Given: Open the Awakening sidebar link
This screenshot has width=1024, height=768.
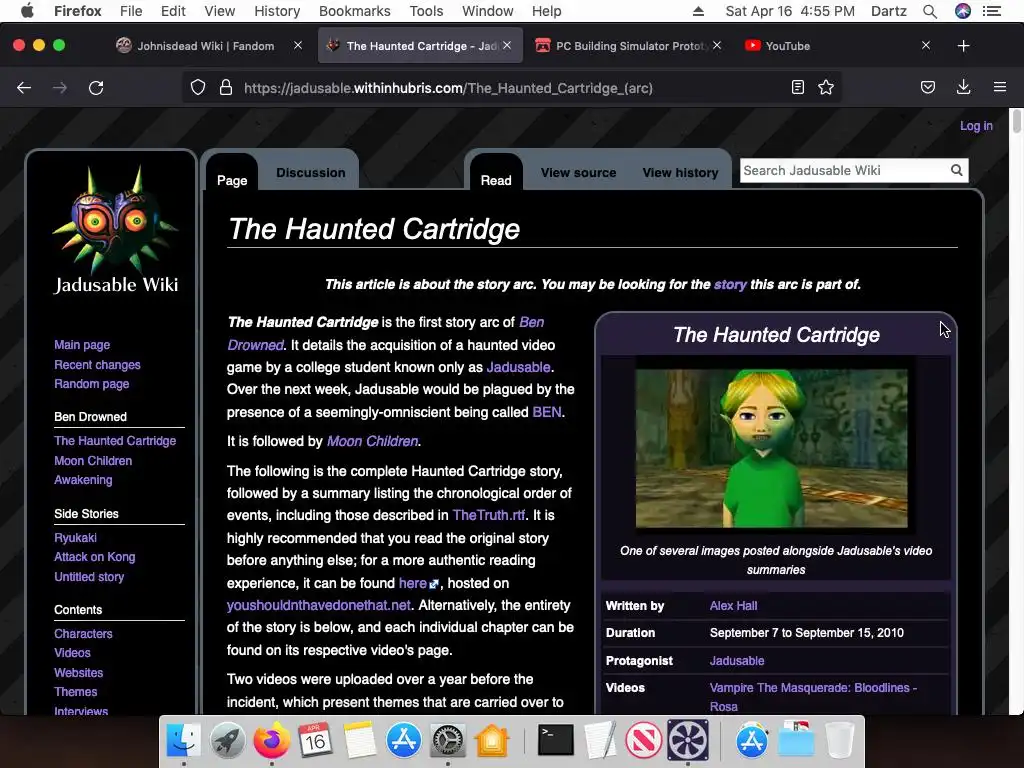Looking at the screenshot, I should click(x=83, y=479).
